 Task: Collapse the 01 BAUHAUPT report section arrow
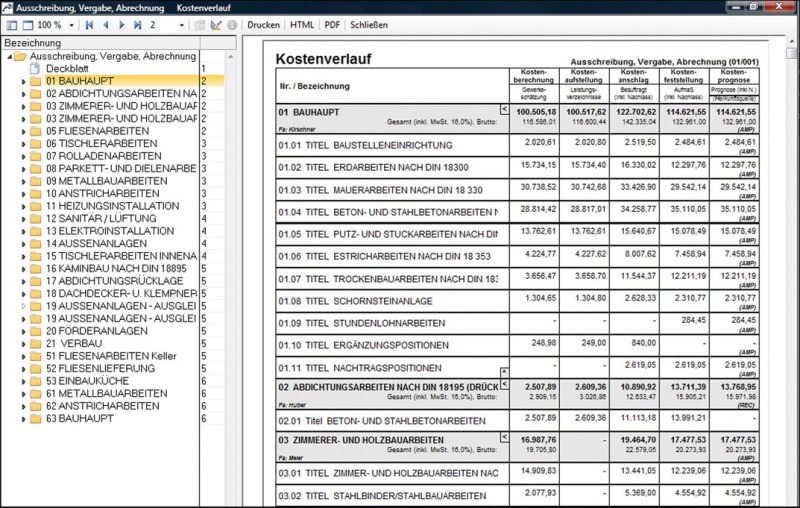tap(504, 109)
